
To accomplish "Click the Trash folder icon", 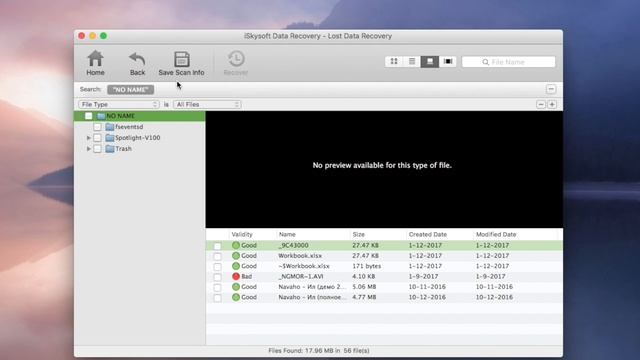I will coord(109,149).
